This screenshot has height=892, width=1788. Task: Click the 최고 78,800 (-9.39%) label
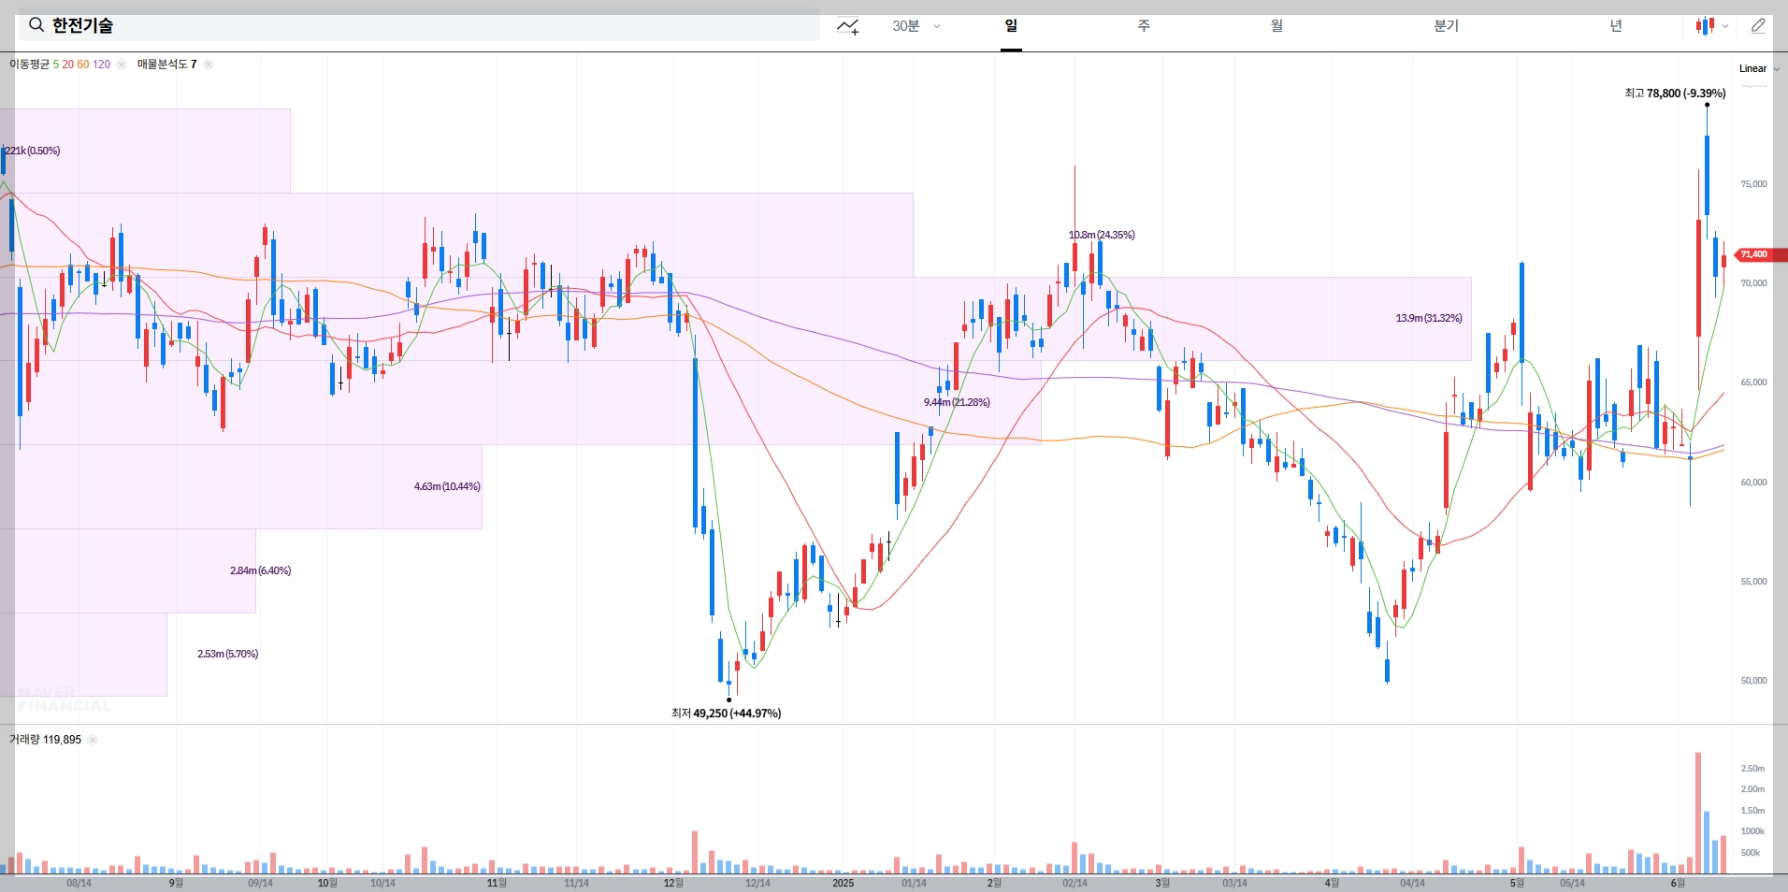click(1675, 93)
